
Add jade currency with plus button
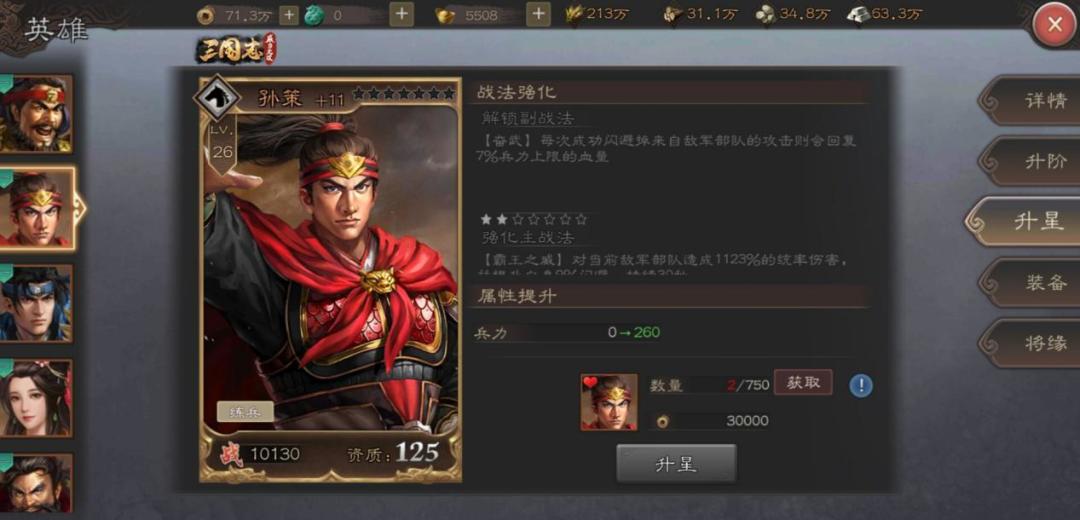click(402, 14)
